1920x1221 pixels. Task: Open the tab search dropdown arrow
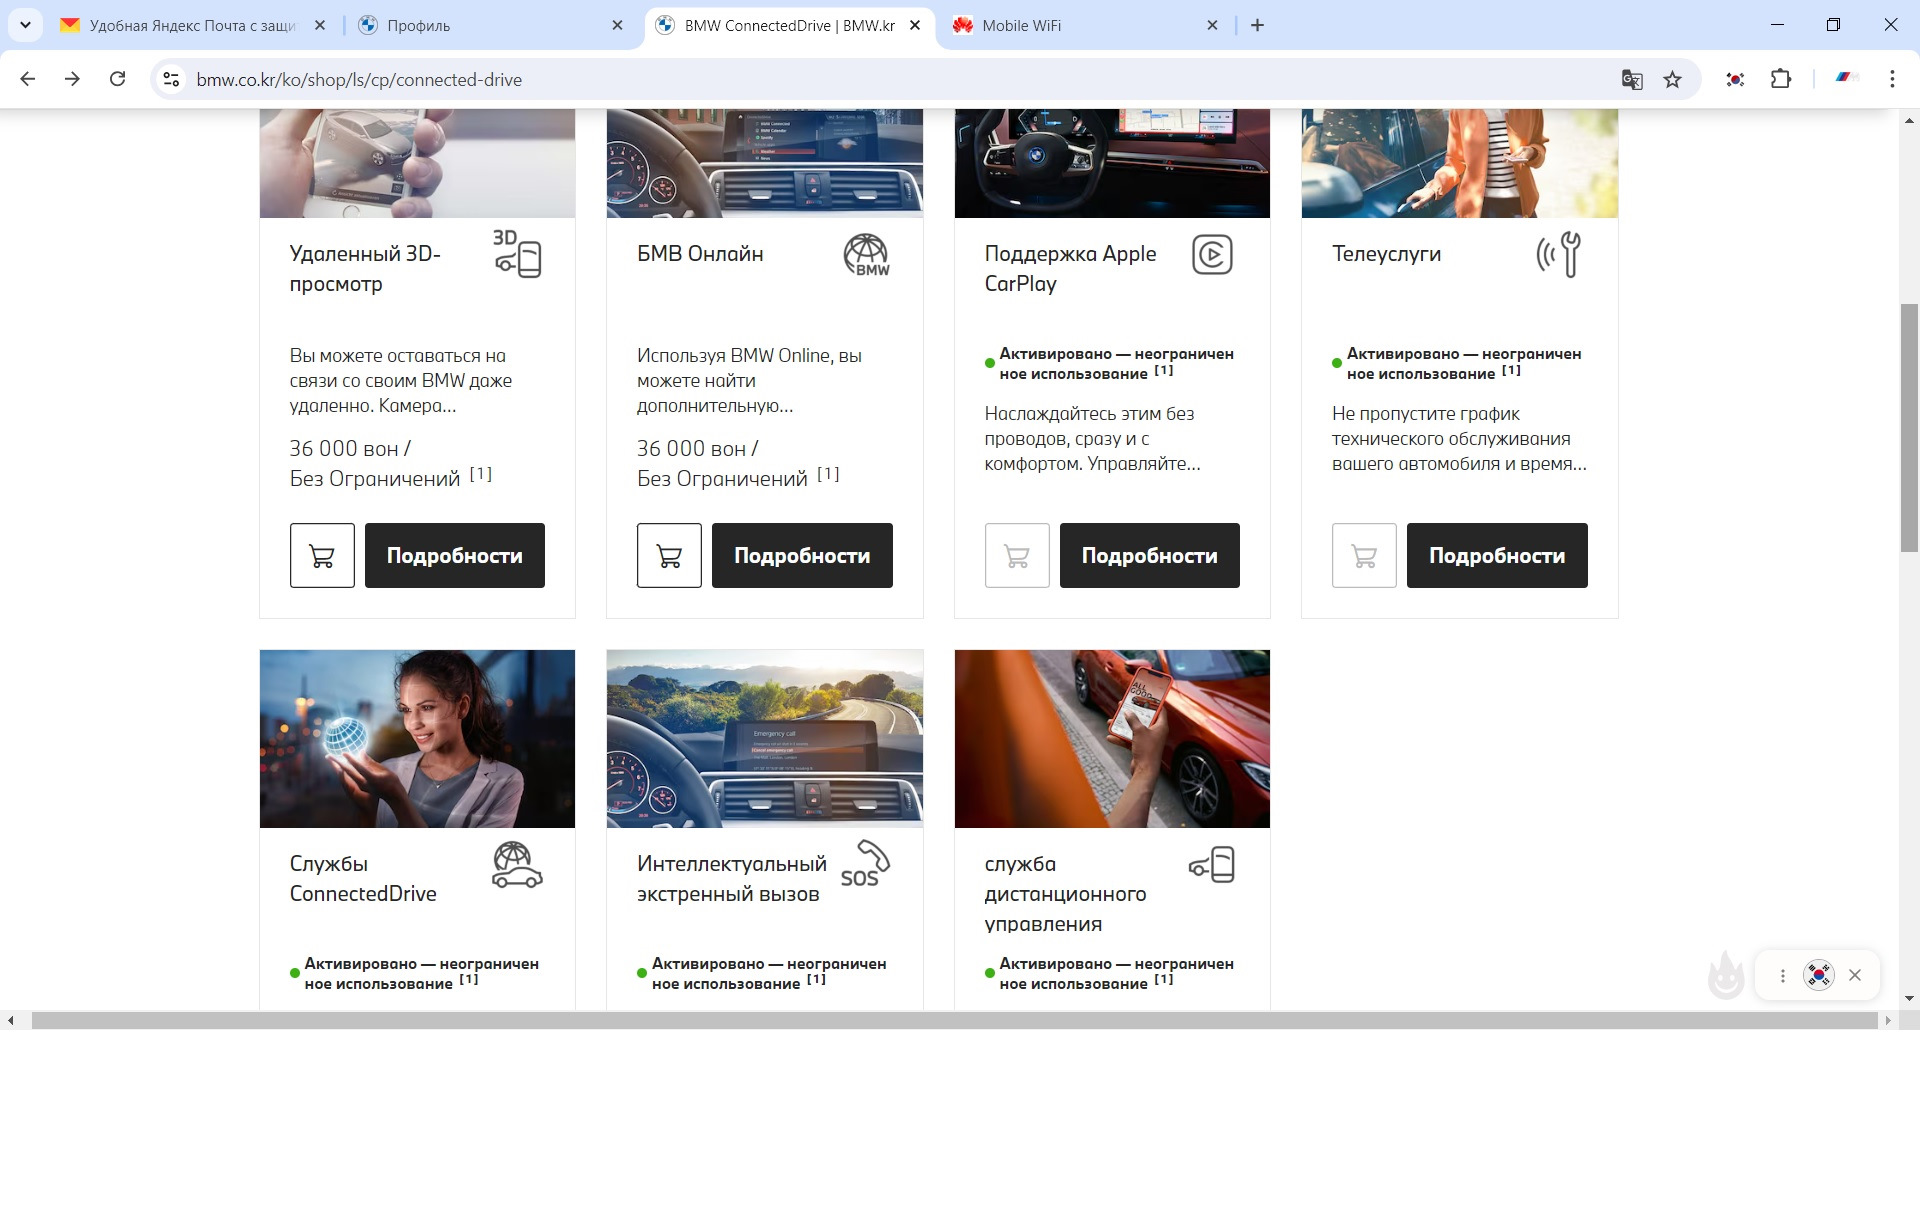coord(26,25)
